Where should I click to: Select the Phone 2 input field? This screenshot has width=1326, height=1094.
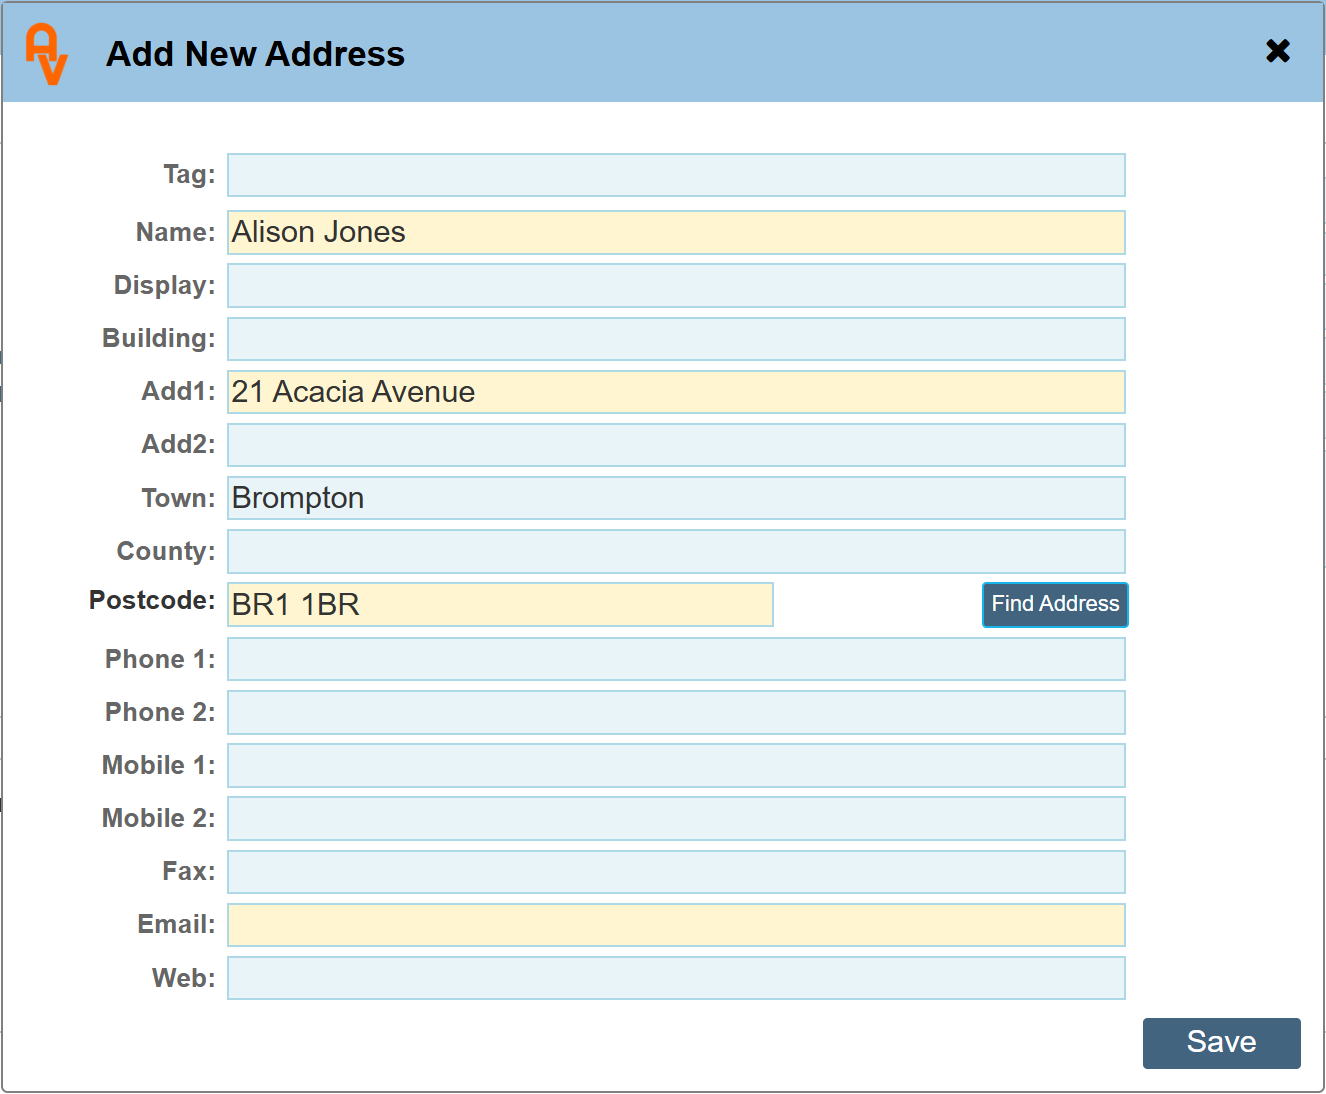(676, 712)
